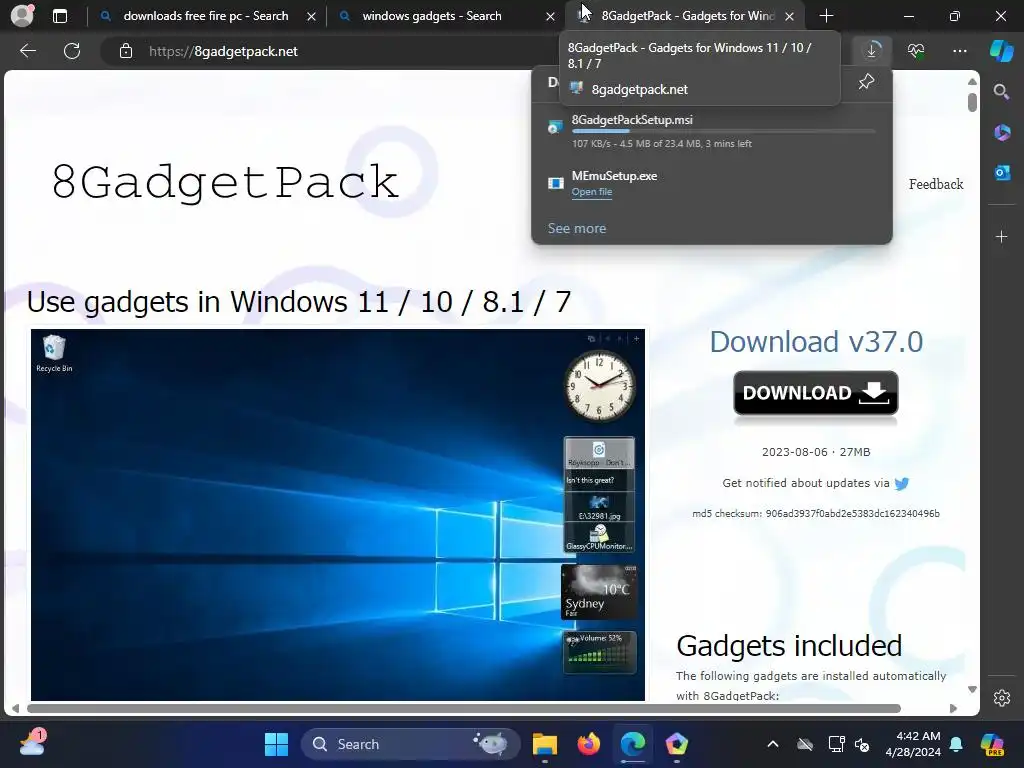Open Outlook in the sidebar
1024x768 pixels.
[x=1002, y=172]
